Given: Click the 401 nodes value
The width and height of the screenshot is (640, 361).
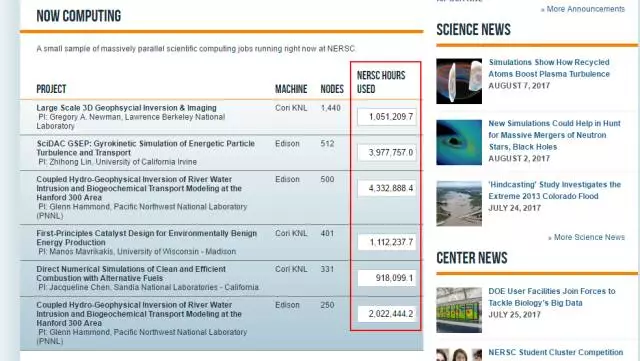Looking at the screenshot, I should pyautogui.click(x=327, y=234).
